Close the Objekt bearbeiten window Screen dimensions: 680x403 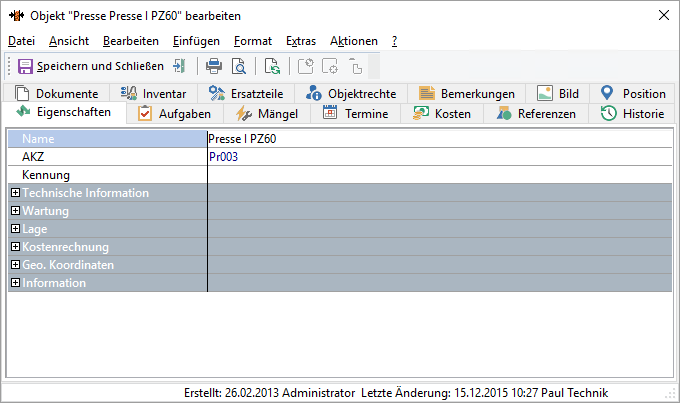click(x=664, y=15)
